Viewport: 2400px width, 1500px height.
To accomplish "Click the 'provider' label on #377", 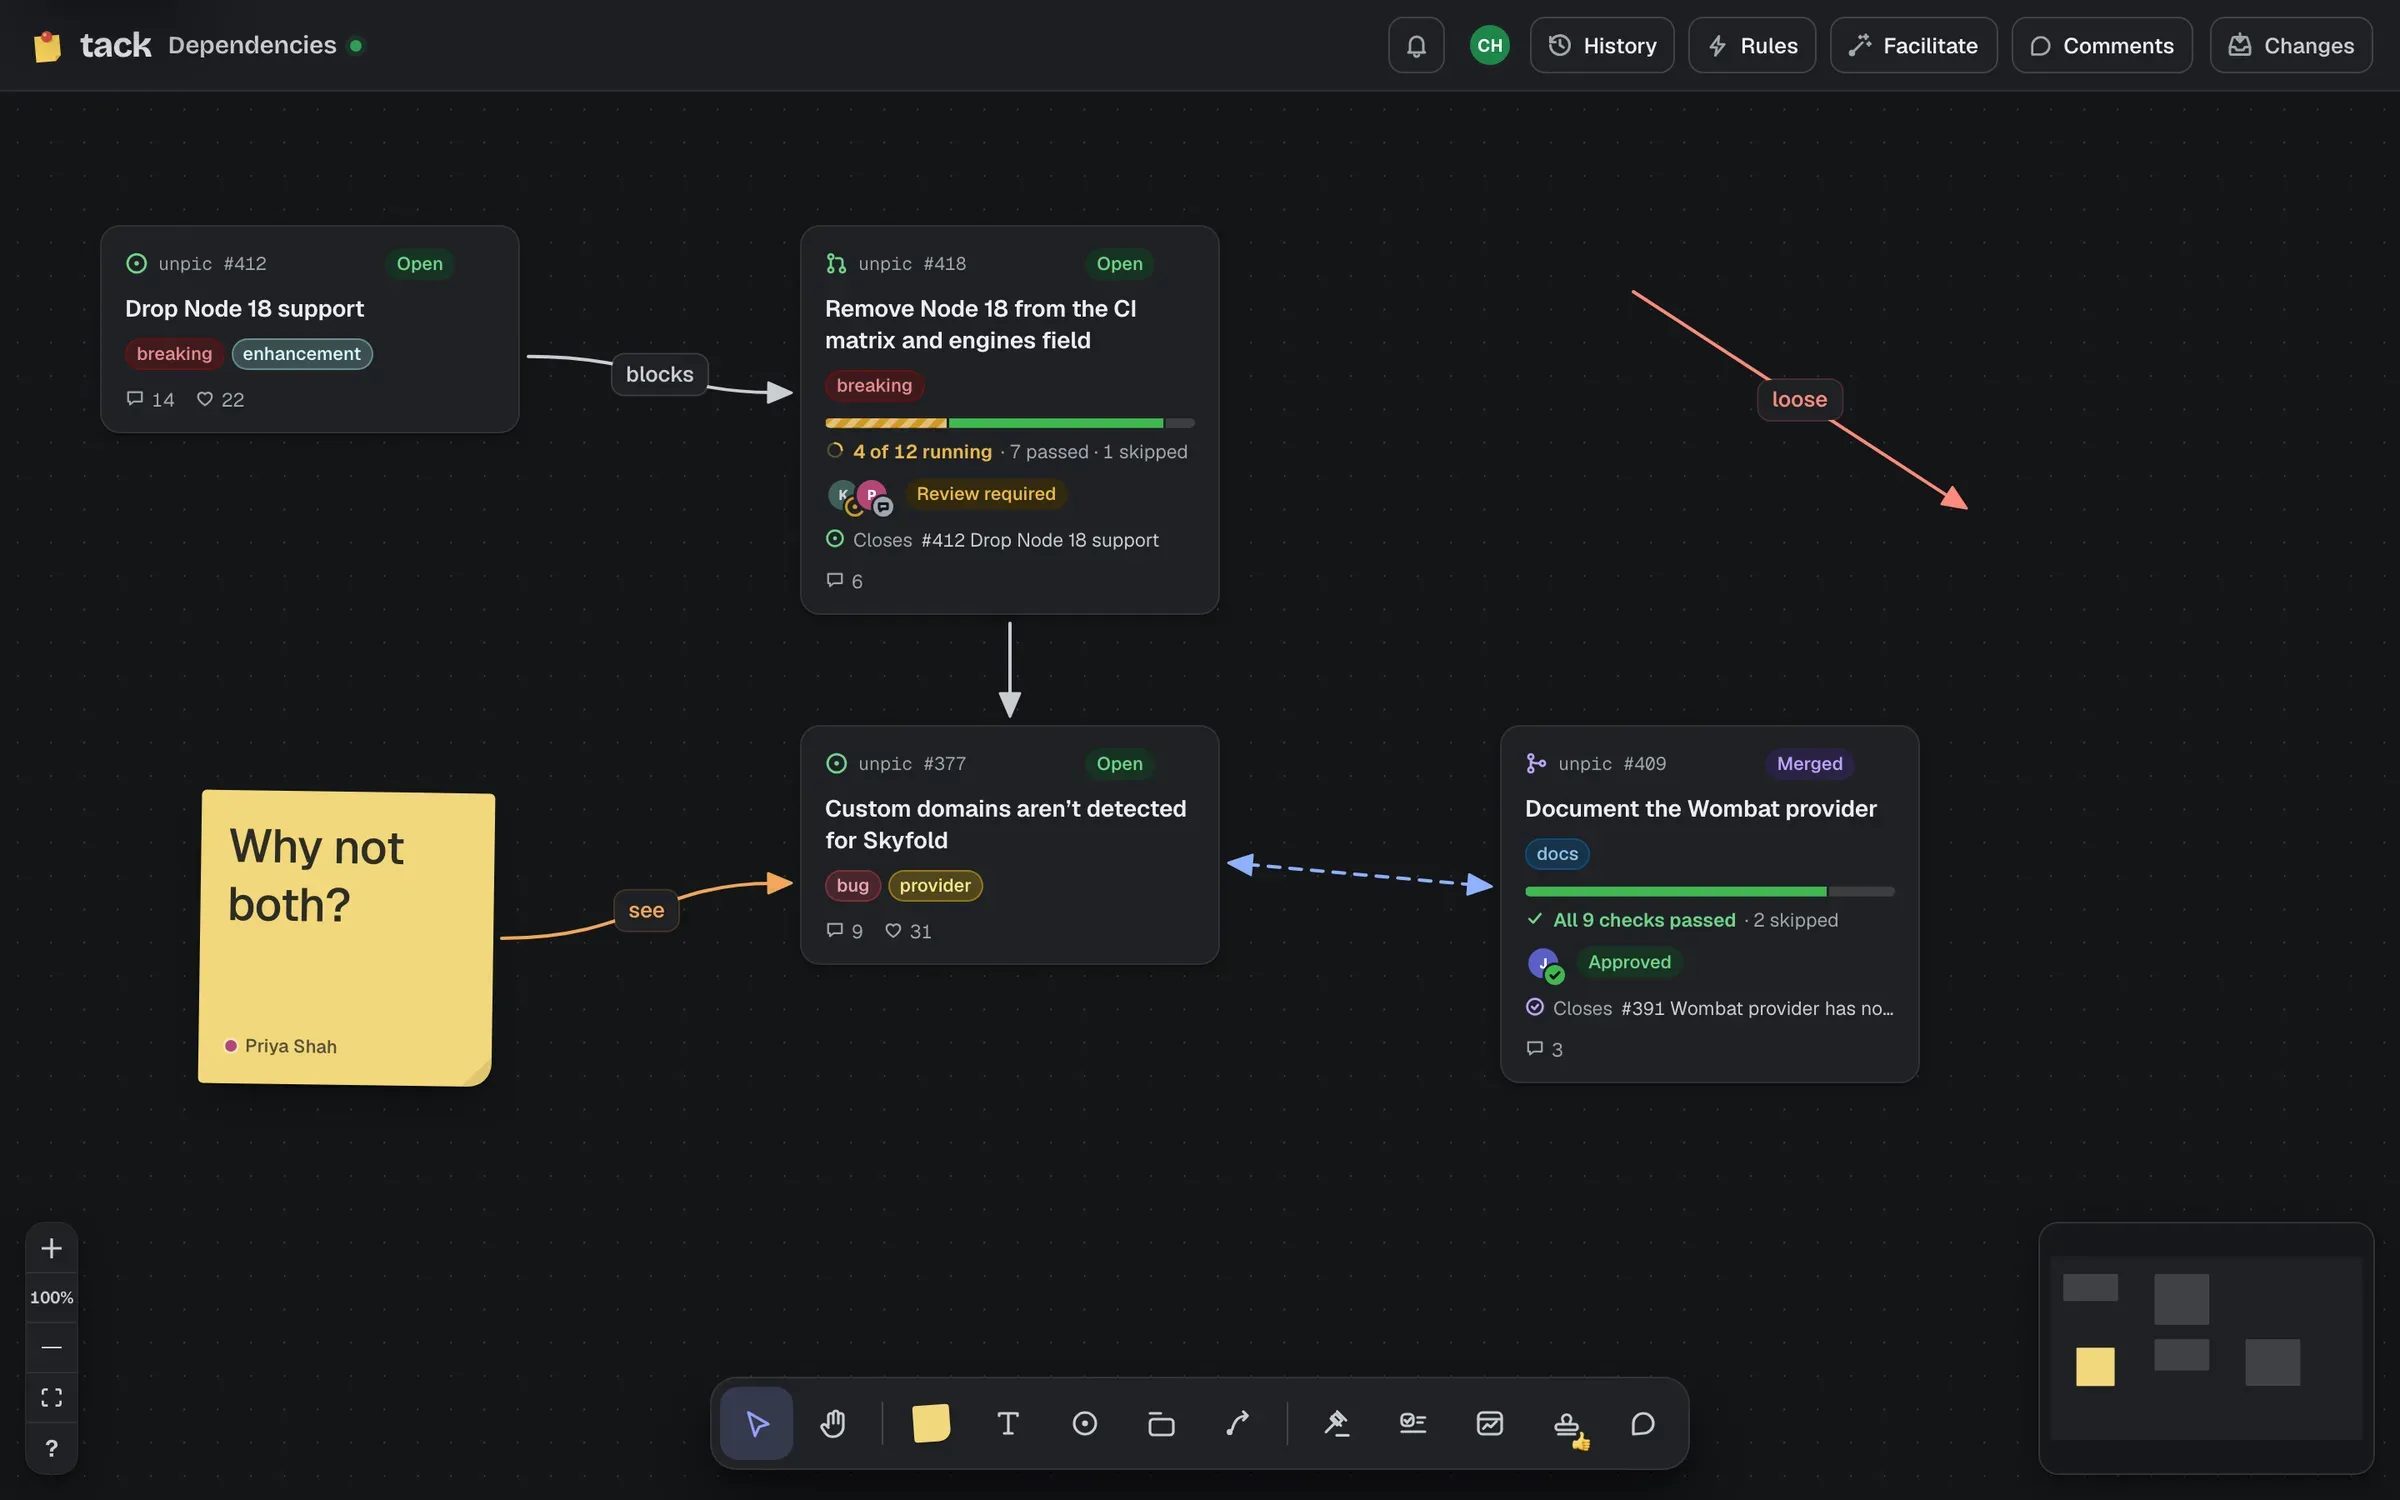I will [x=935, y=885].
